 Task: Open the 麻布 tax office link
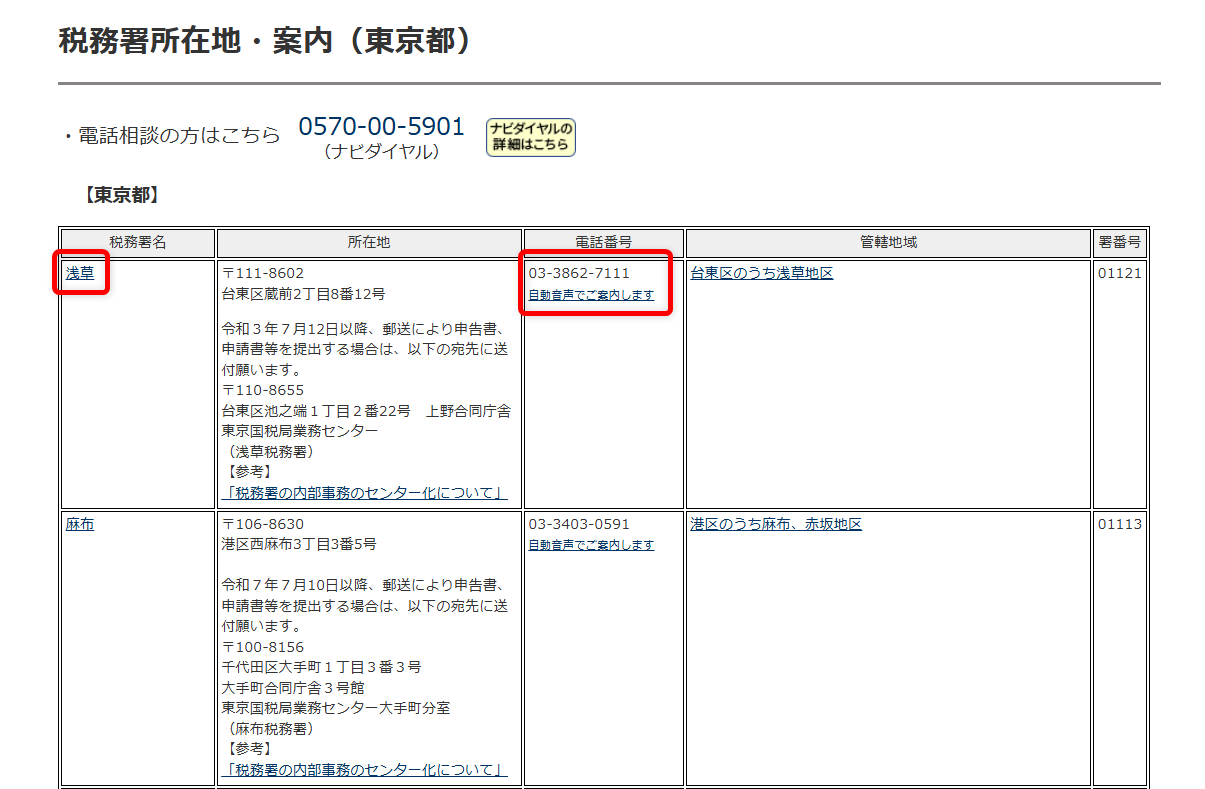pos(80,524)
